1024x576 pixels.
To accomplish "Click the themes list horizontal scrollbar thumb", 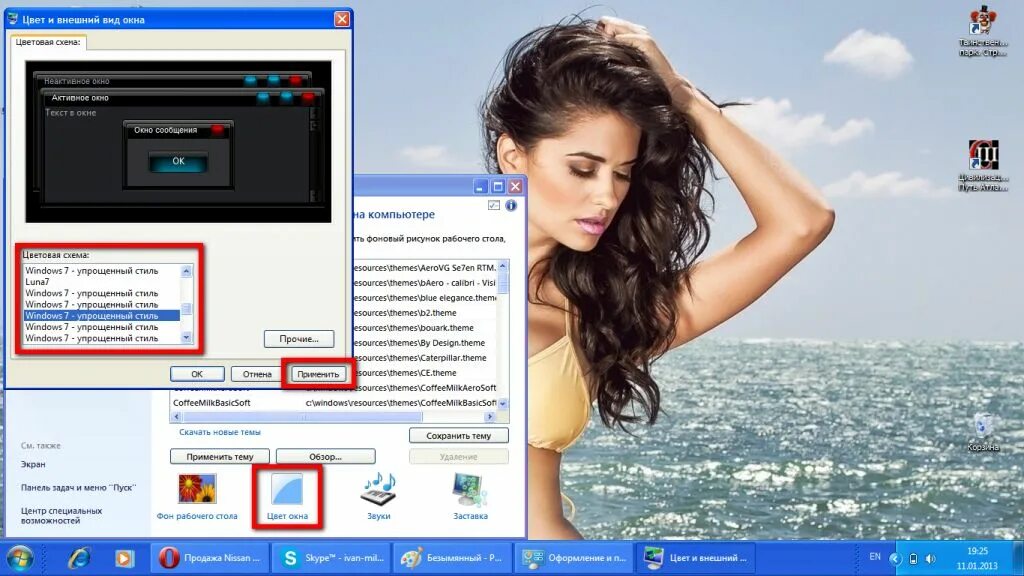I will (x=303, y=416).
